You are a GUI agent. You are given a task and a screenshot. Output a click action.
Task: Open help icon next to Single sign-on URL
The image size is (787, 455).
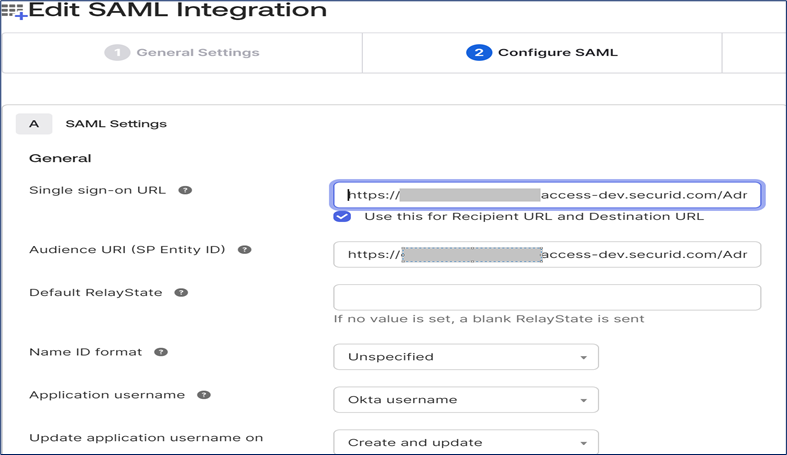click(185, 190)
